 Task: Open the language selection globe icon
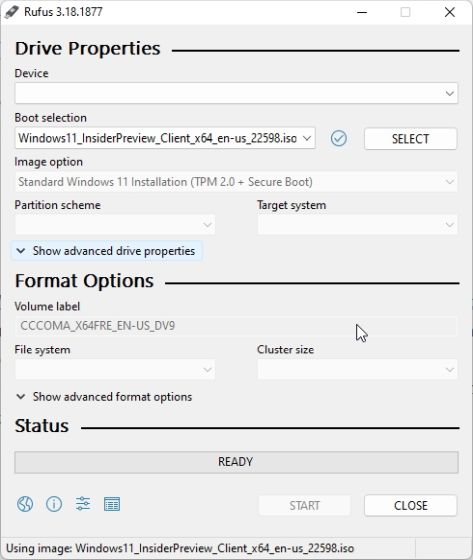coord(25,504)
